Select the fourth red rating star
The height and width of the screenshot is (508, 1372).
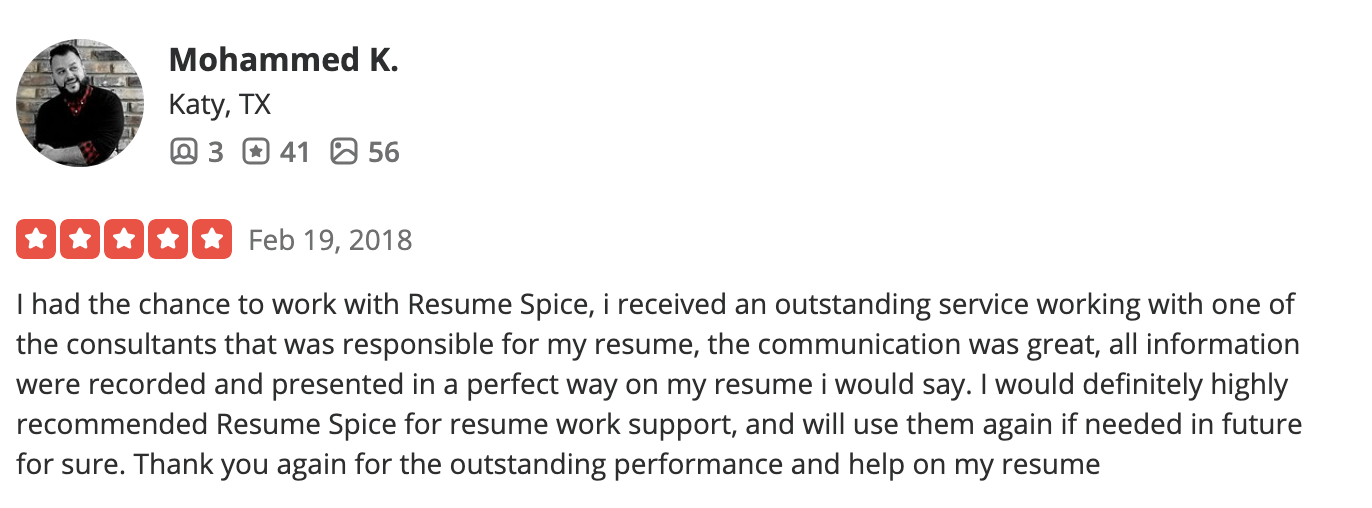point(168,240)
